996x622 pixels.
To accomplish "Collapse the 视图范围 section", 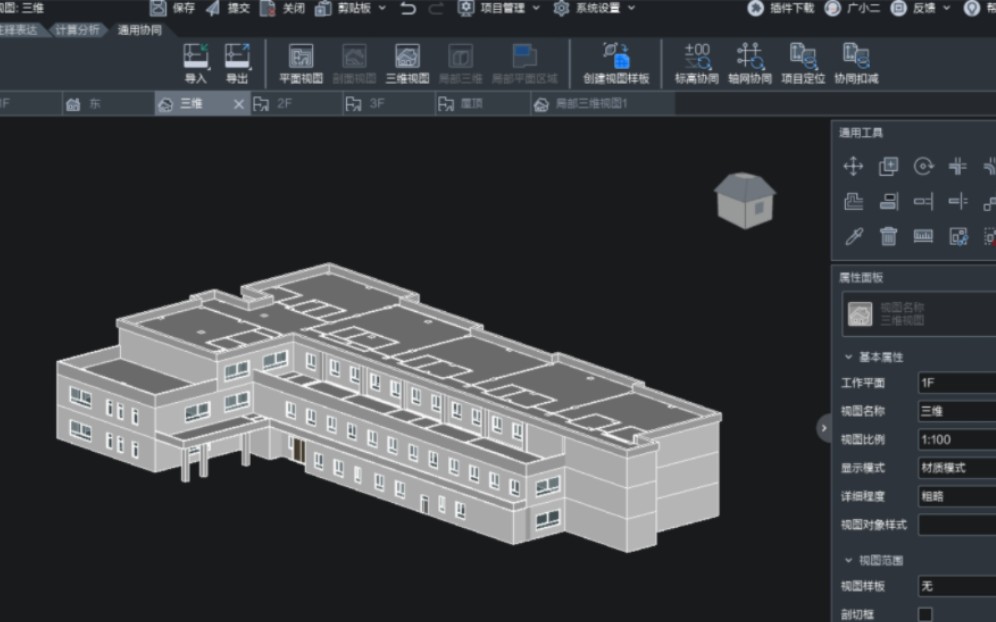I will [848, 560].
